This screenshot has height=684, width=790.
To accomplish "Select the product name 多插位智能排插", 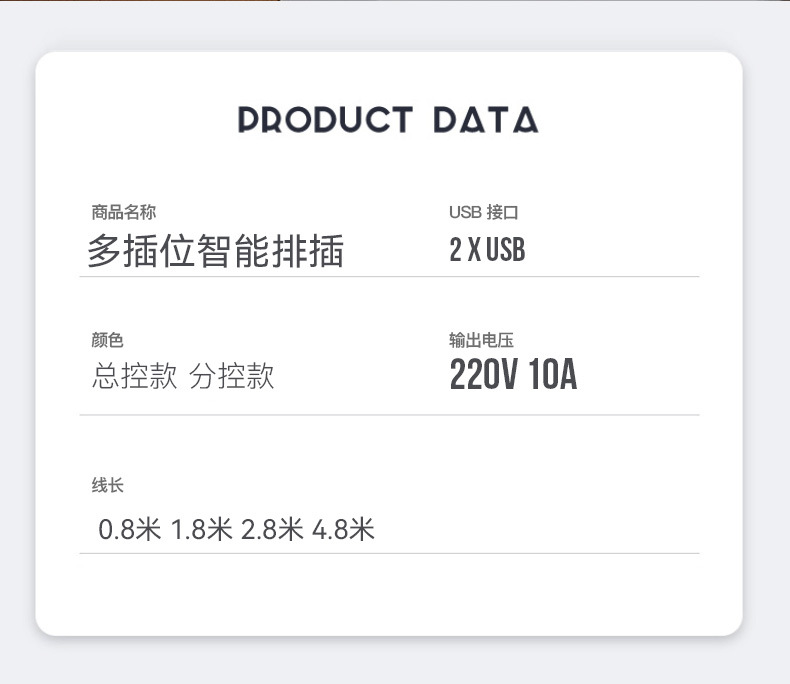I will pos(215,252).
